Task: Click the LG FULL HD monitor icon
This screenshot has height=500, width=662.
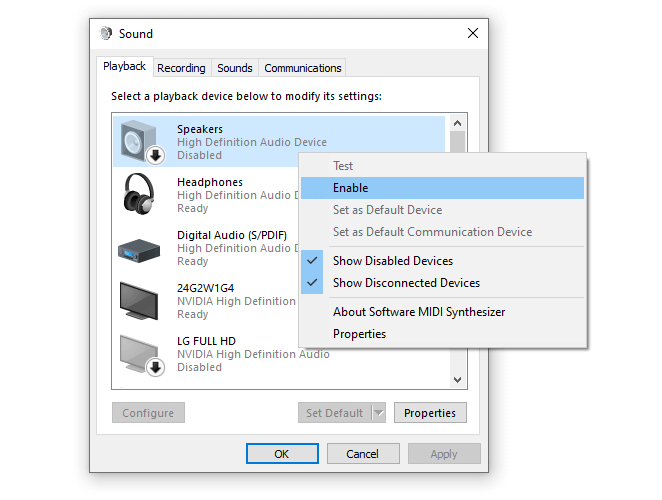Action: pyautogui.click(x=139, y=354)
